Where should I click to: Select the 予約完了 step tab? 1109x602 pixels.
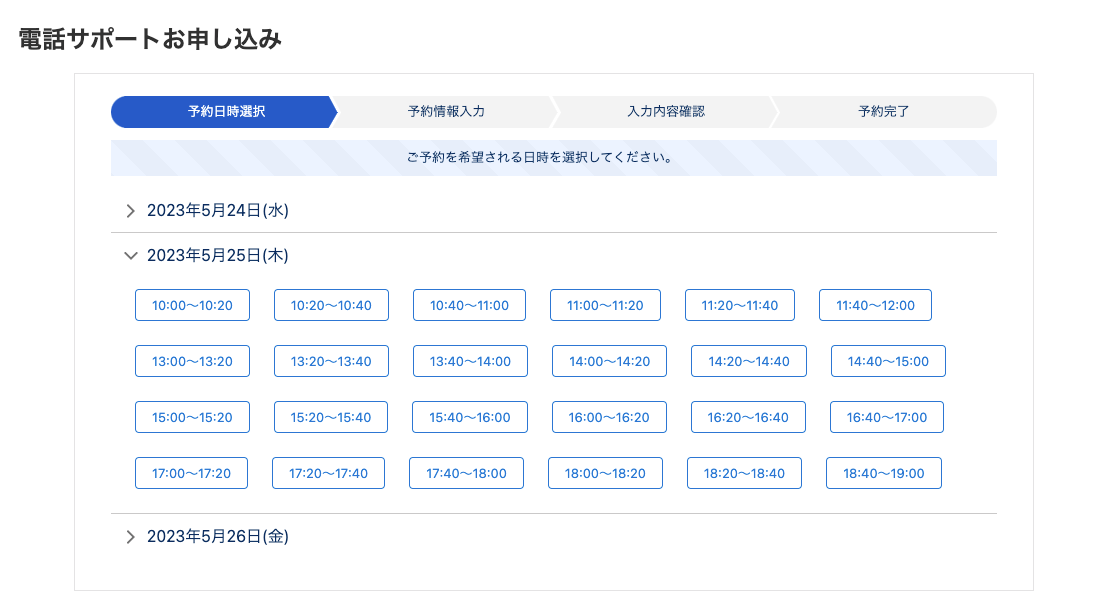pyautogui.click(x=884, y=112)
